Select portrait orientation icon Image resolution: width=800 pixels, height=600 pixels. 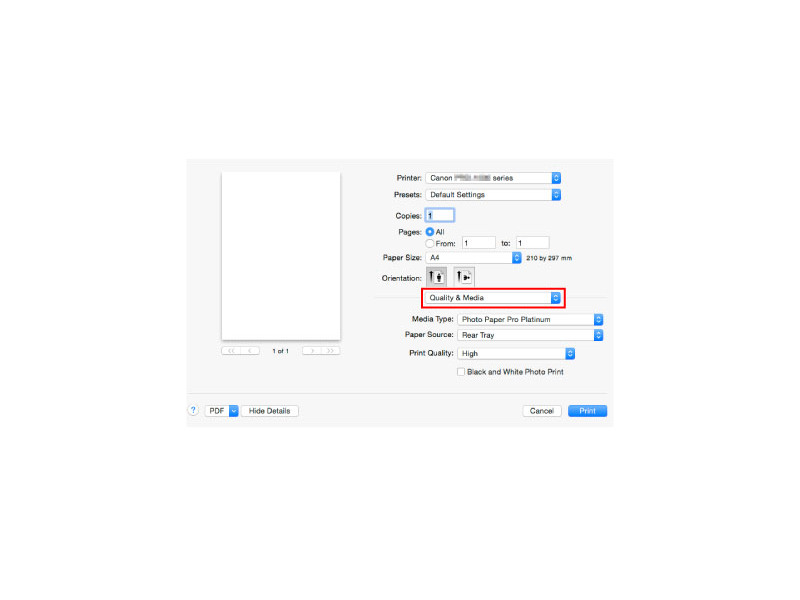tap(436, 277)
